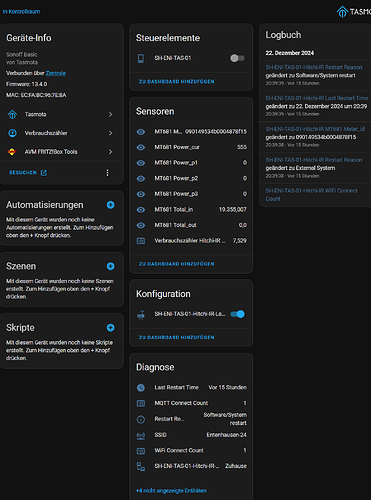The width and height of the screenshot is (371, 500).
Task: Open the three-dot menu in Geräte-Info
Action: click(x=107, y=173)
